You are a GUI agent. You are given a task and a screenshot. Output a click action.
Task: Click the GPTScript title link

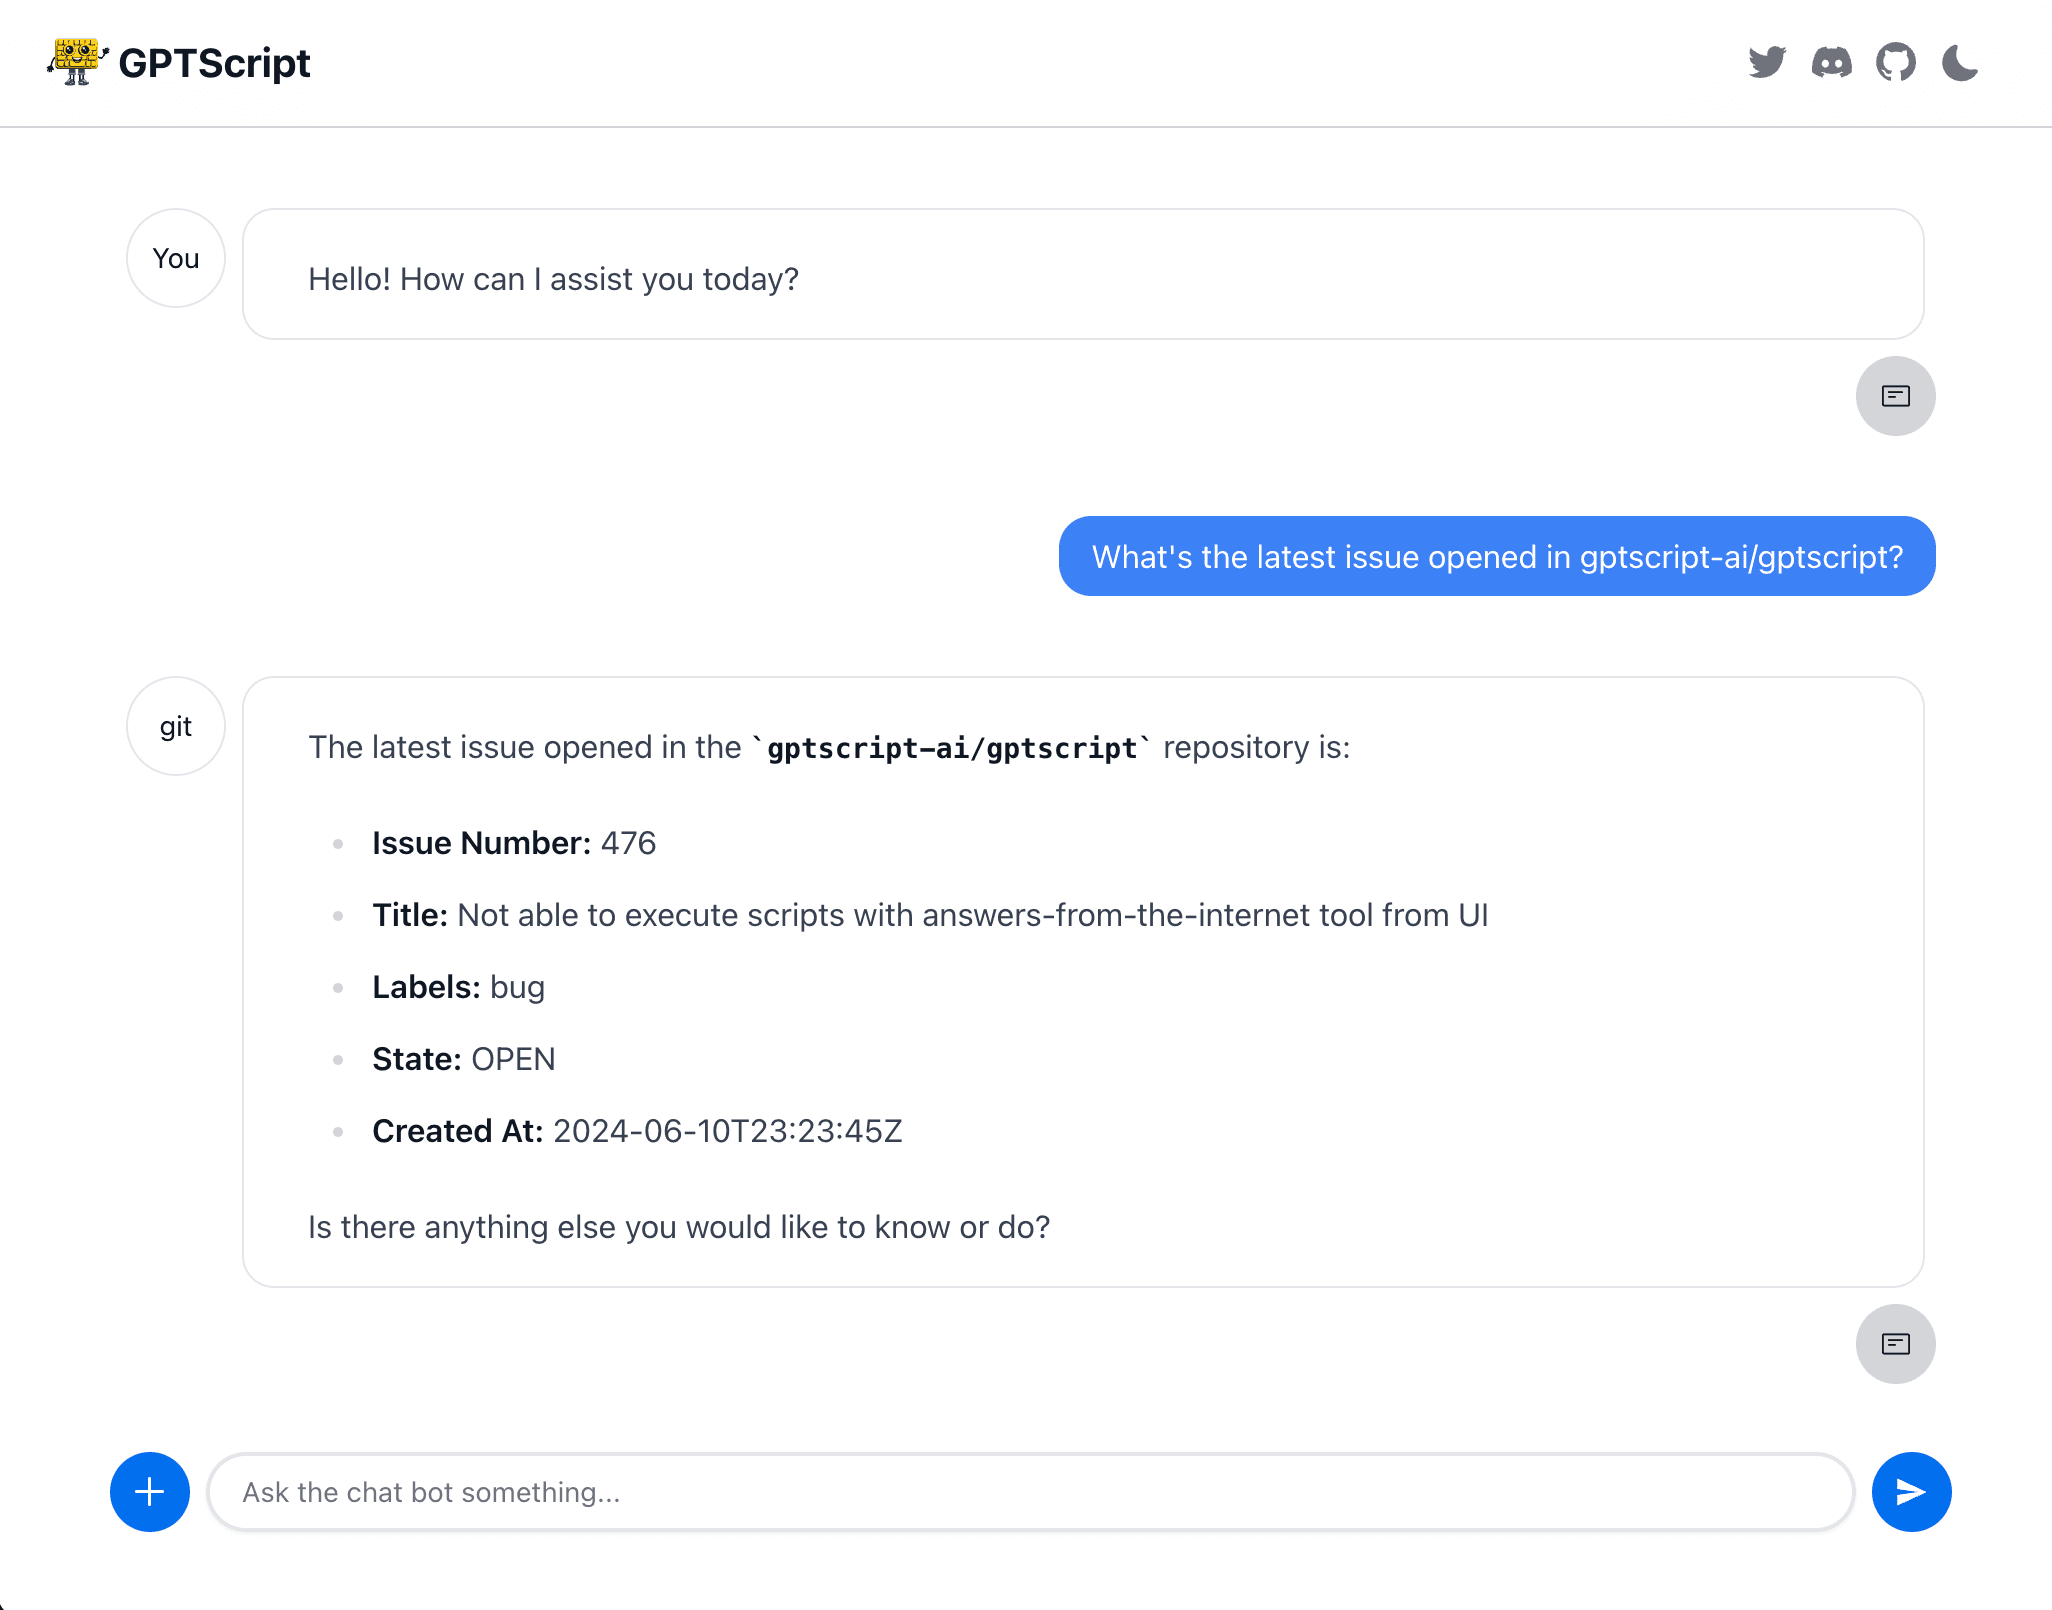(x=214, y=63)
